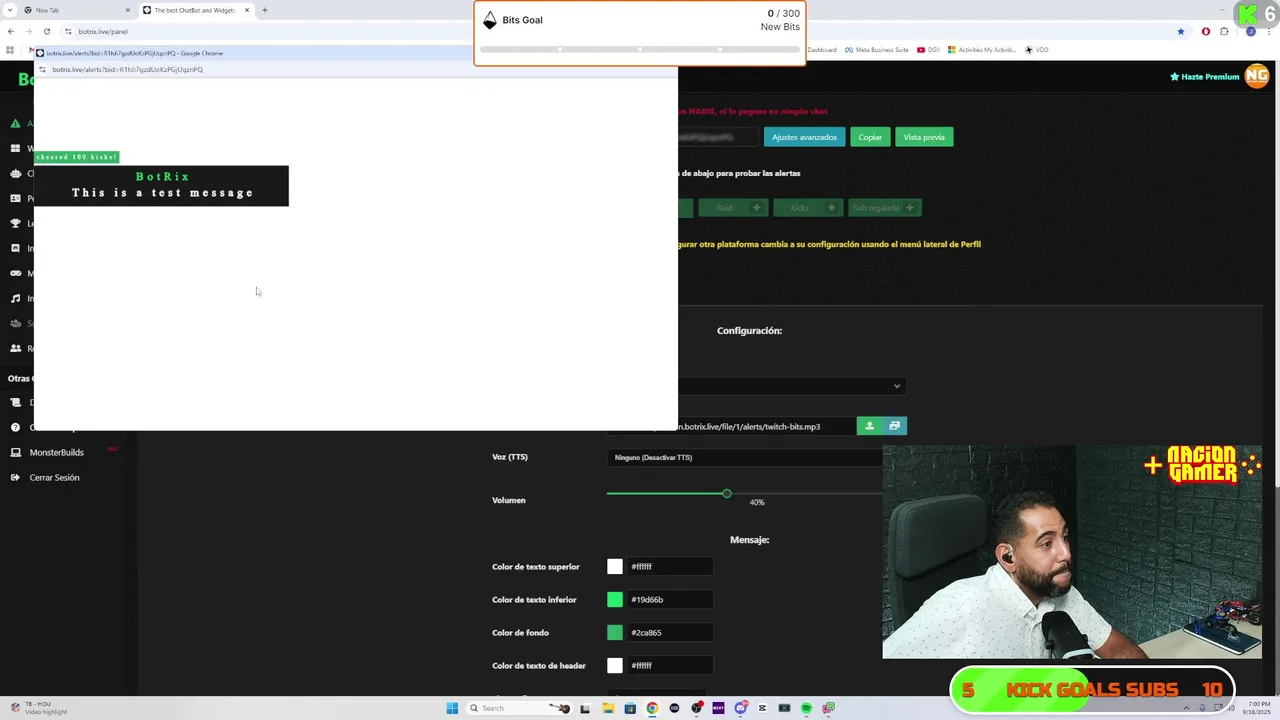Adjust the Volumen slider handle
Image resolution: width=1280 pixels, height=720 pixels.
click(x=727, y=493)
